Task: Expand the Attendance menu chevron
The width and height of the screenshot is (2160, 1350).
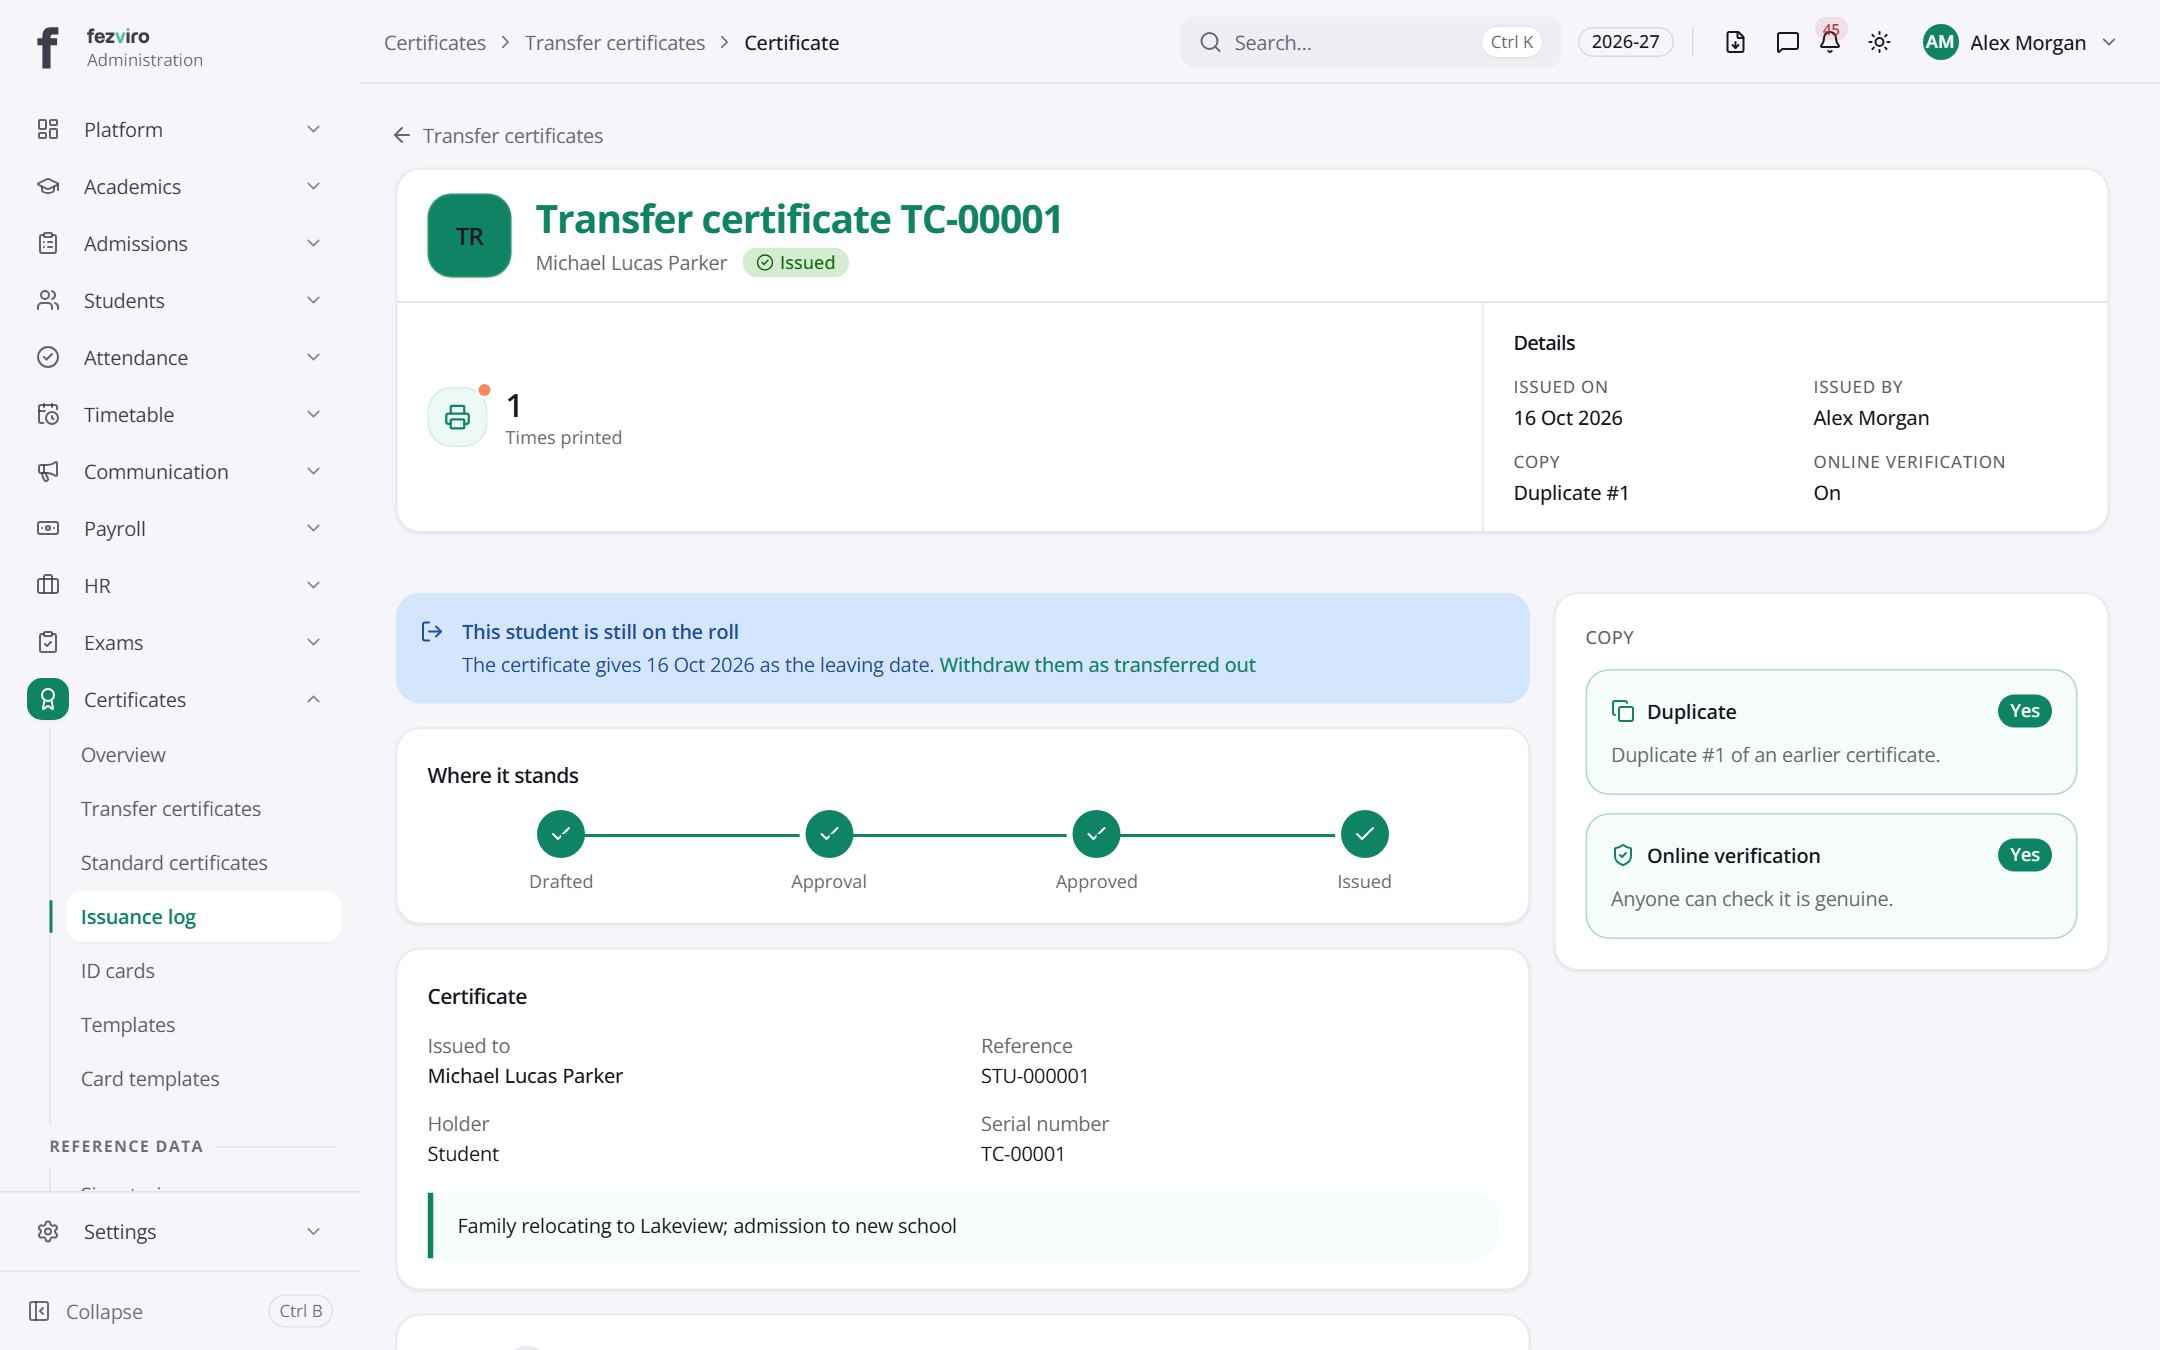Action: (313, 357)
